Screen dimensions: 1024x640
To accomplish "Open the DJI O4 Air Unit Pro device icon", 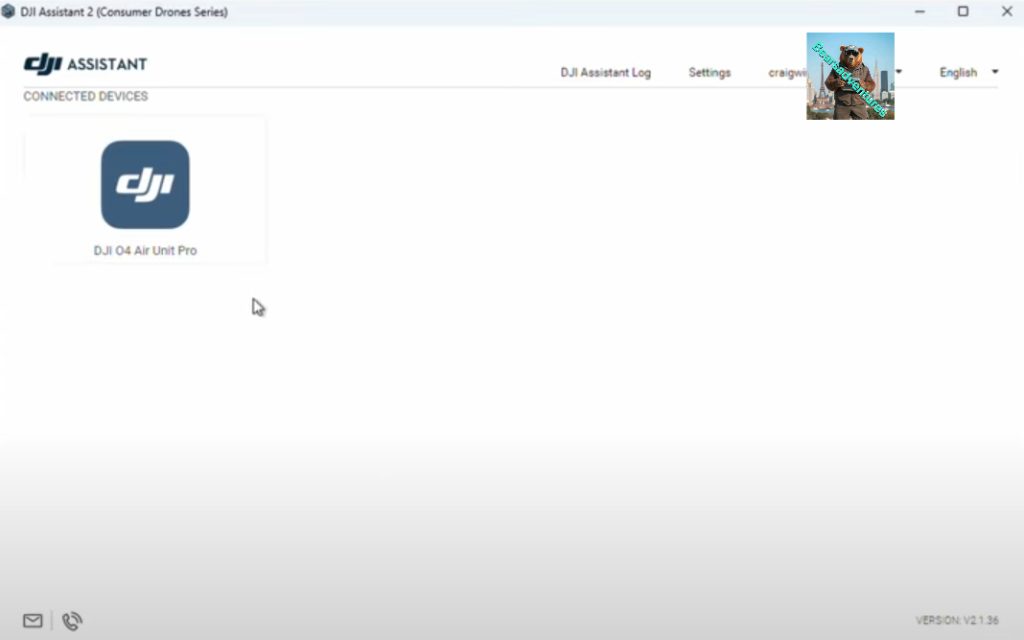I will click(x=145, y=185).
